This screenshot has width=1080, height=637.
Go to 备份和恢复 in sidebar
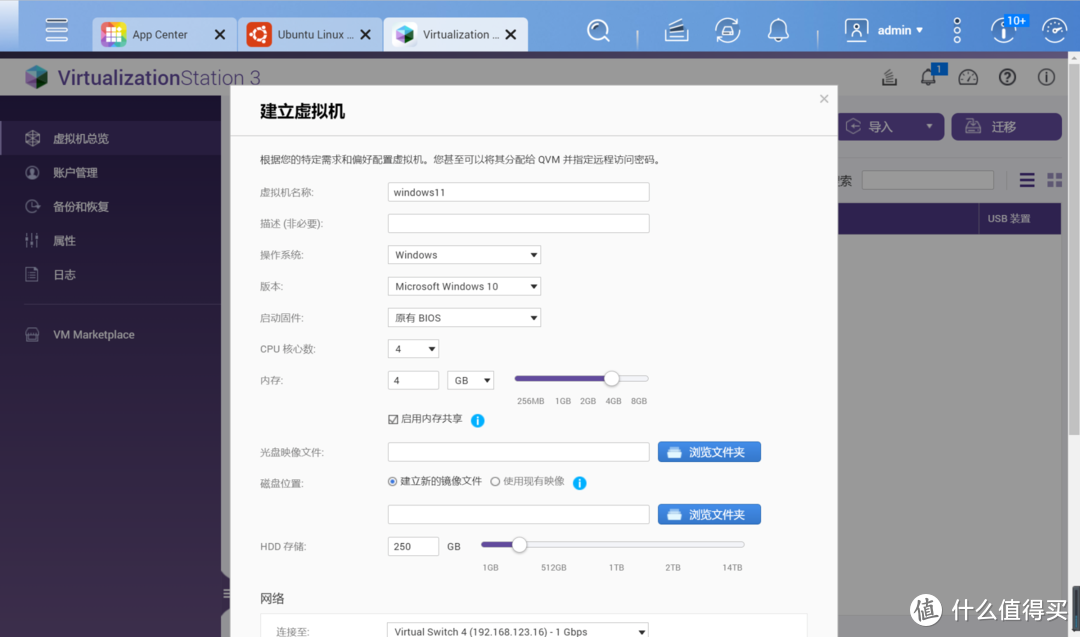[110, 207]
